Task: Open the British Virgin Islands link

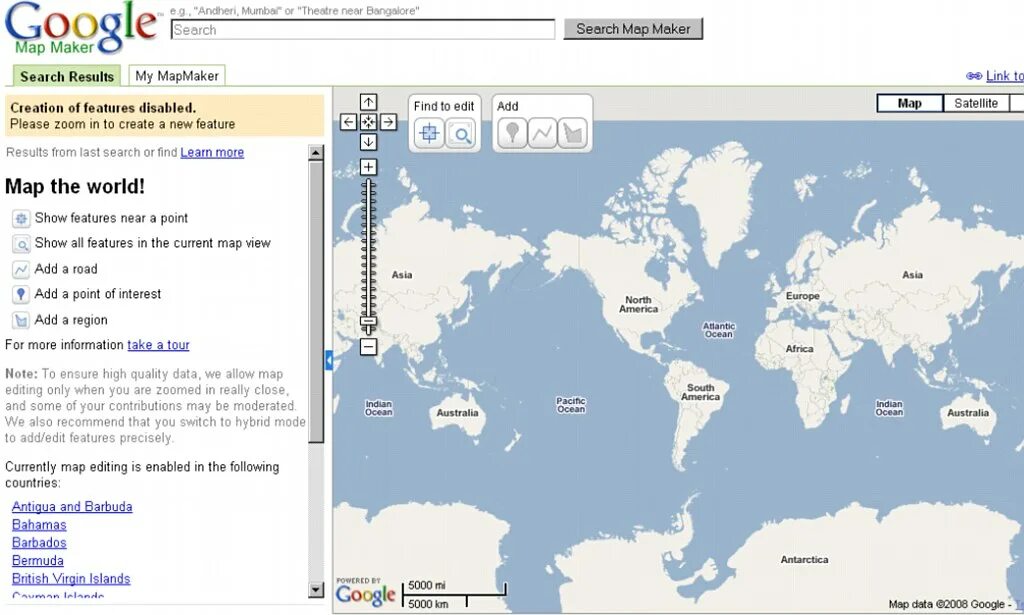Action: pos(71,578)
